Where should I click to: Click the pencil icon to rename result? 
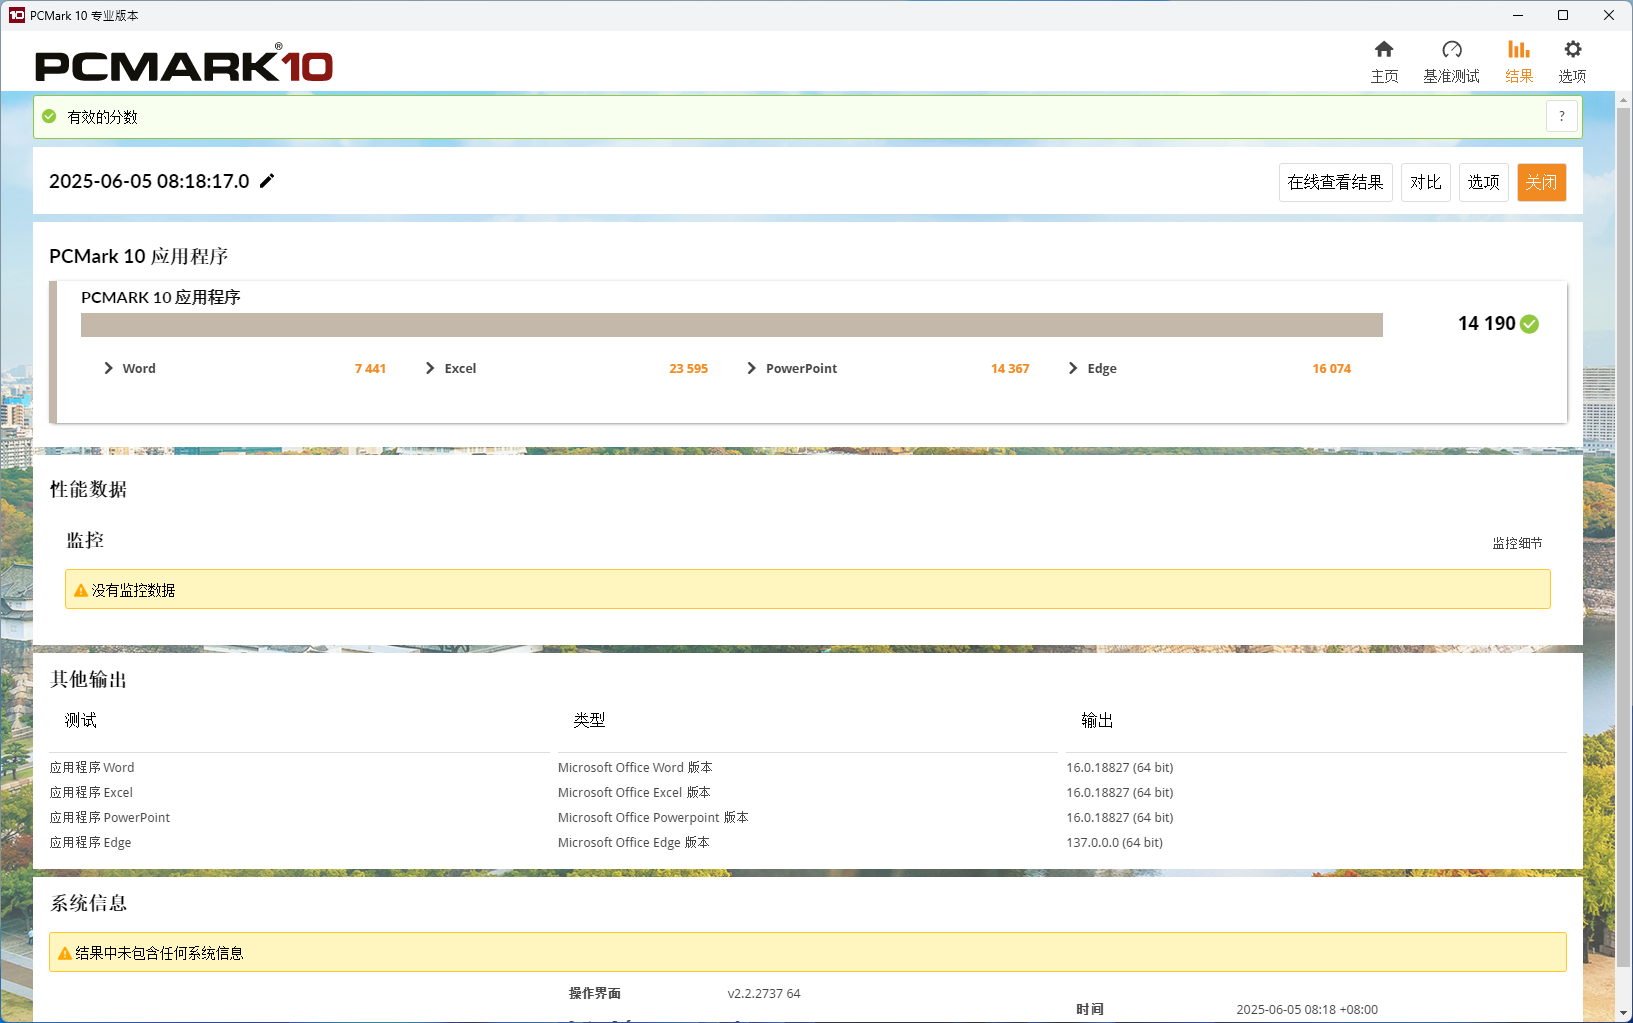(x=267, y=181)
